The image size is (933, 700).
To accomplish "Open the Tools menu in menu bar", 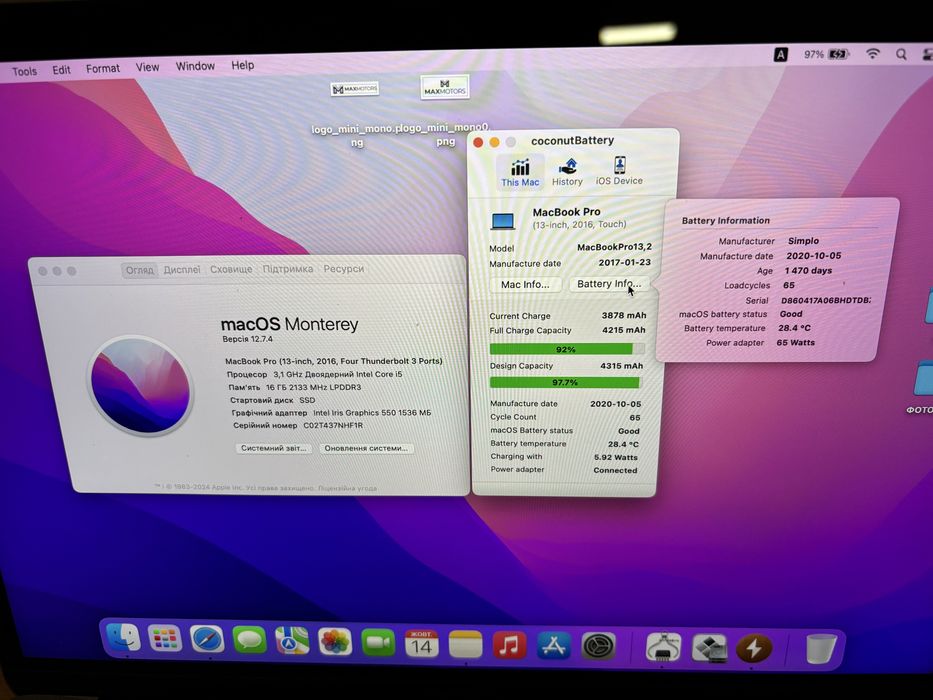I will 24,71.
